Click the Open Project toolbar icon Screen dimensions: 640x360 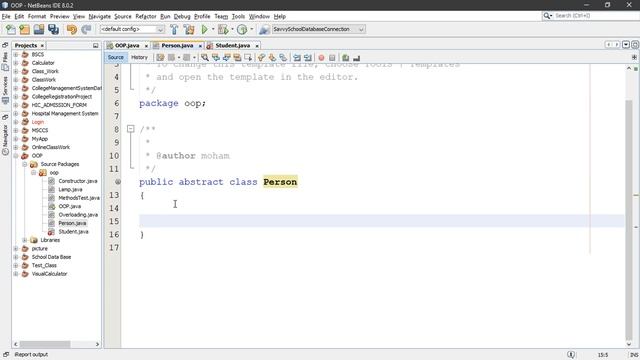(39, 29)
